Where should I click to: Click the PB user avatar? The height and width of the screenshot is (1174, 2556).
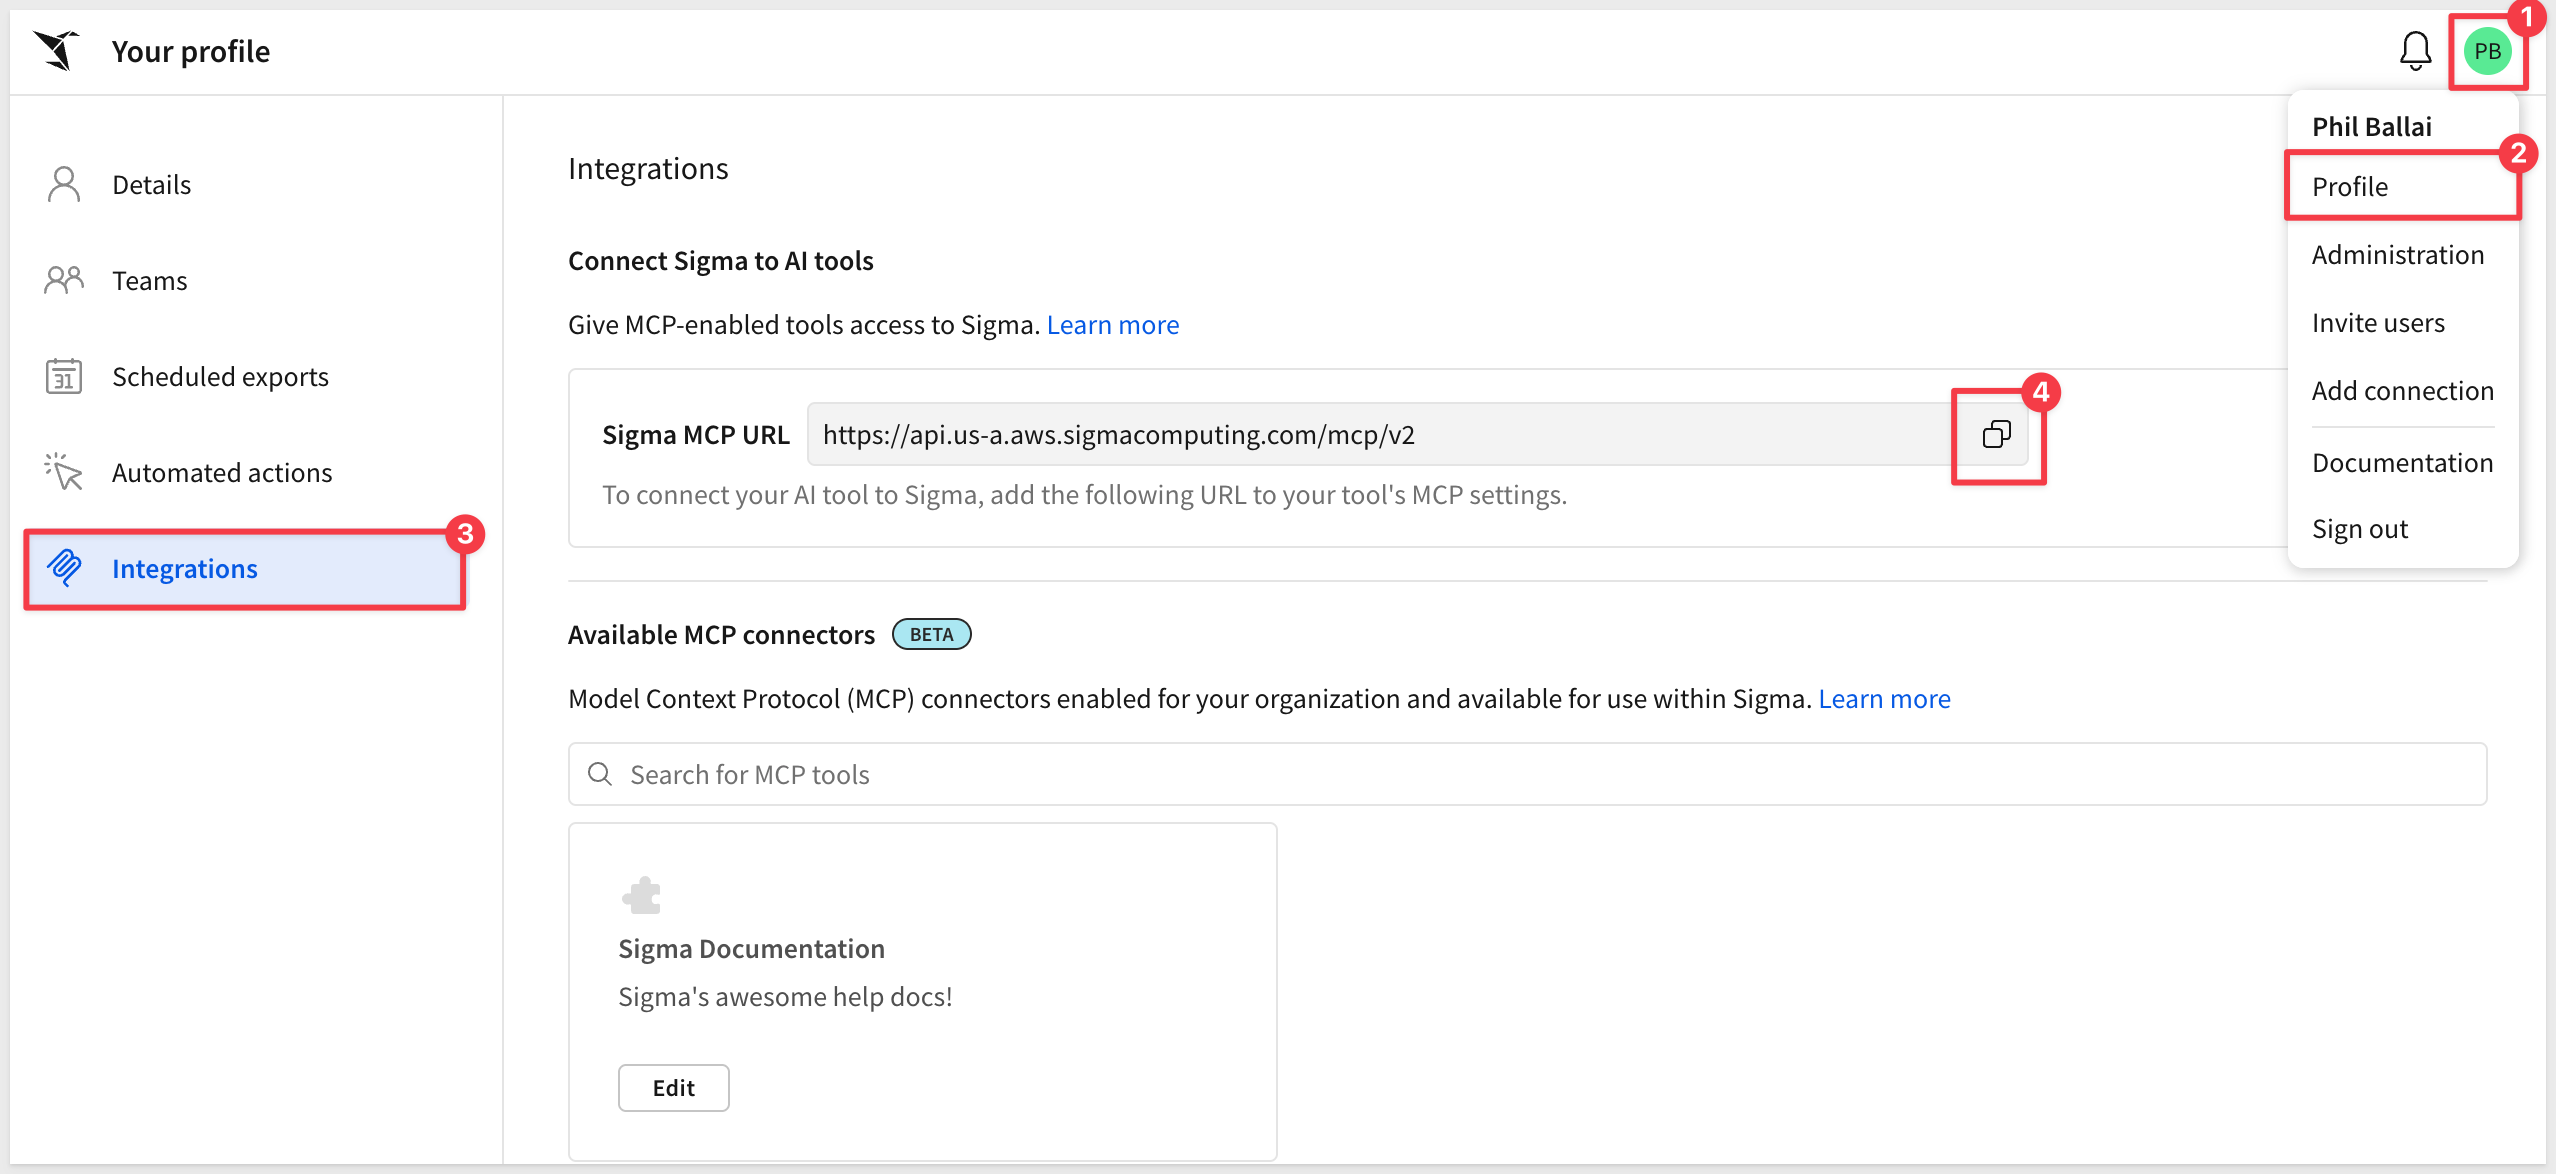(2487, 51)
